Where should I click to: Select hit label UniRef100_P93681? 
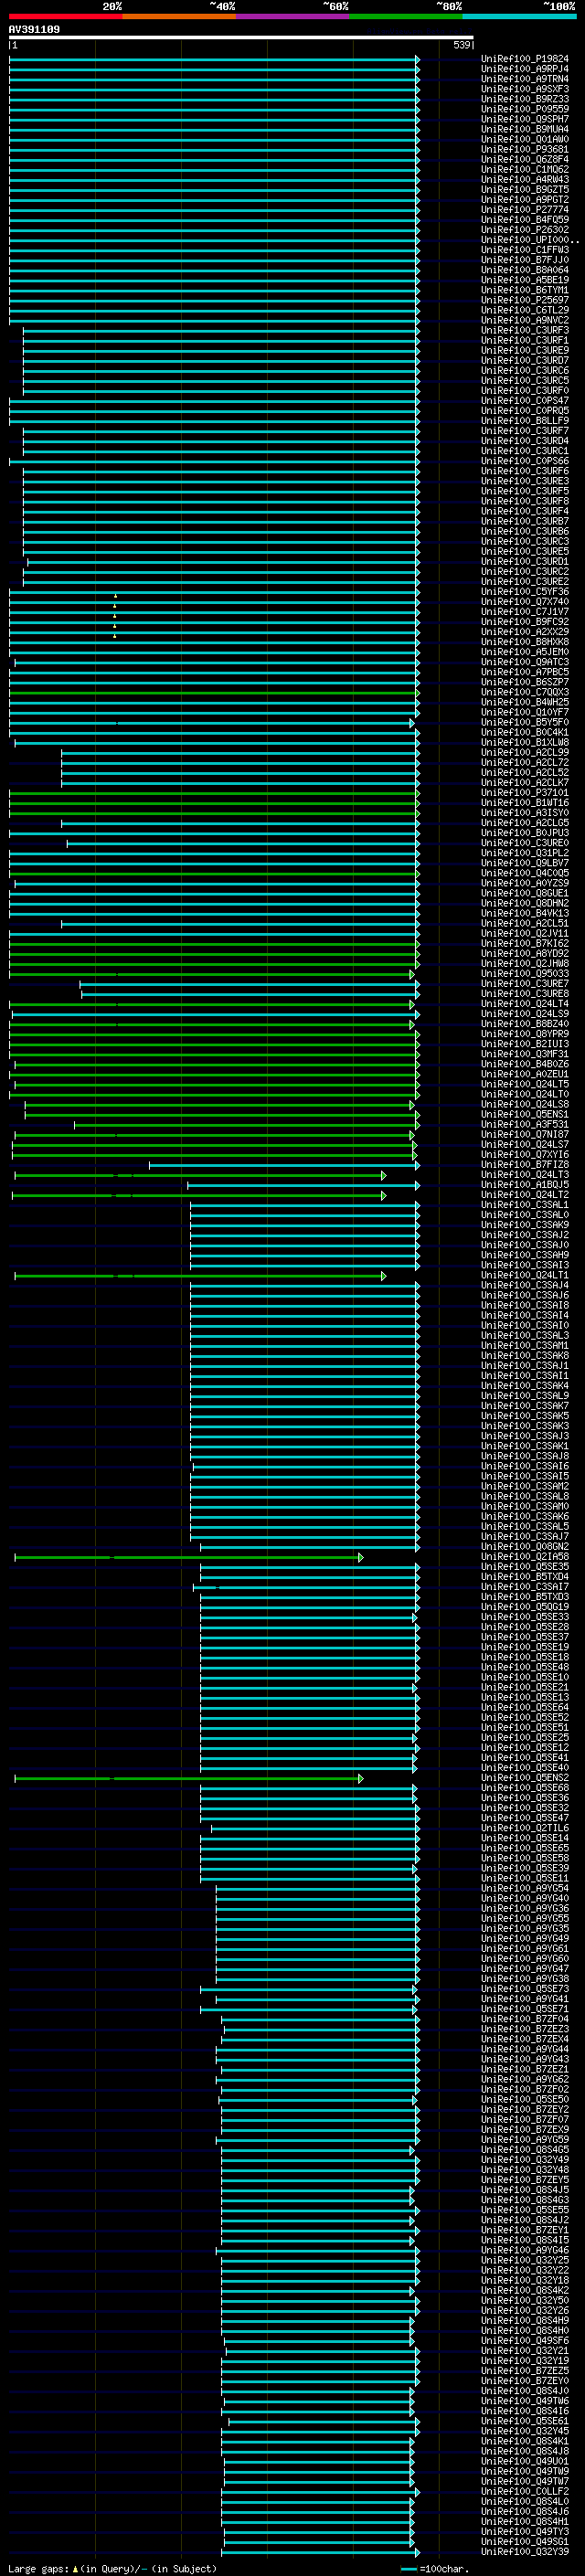click(x=525, y=149)
